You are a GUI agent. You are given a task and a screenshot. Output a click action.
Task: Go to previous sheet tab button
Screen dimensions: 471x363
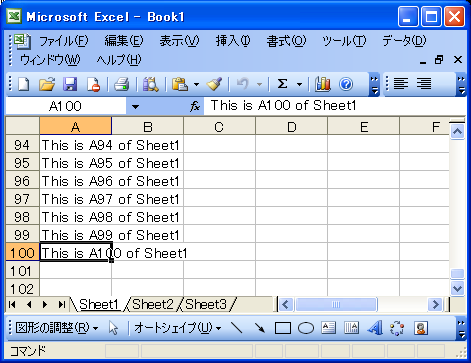(x=29, y=305)
